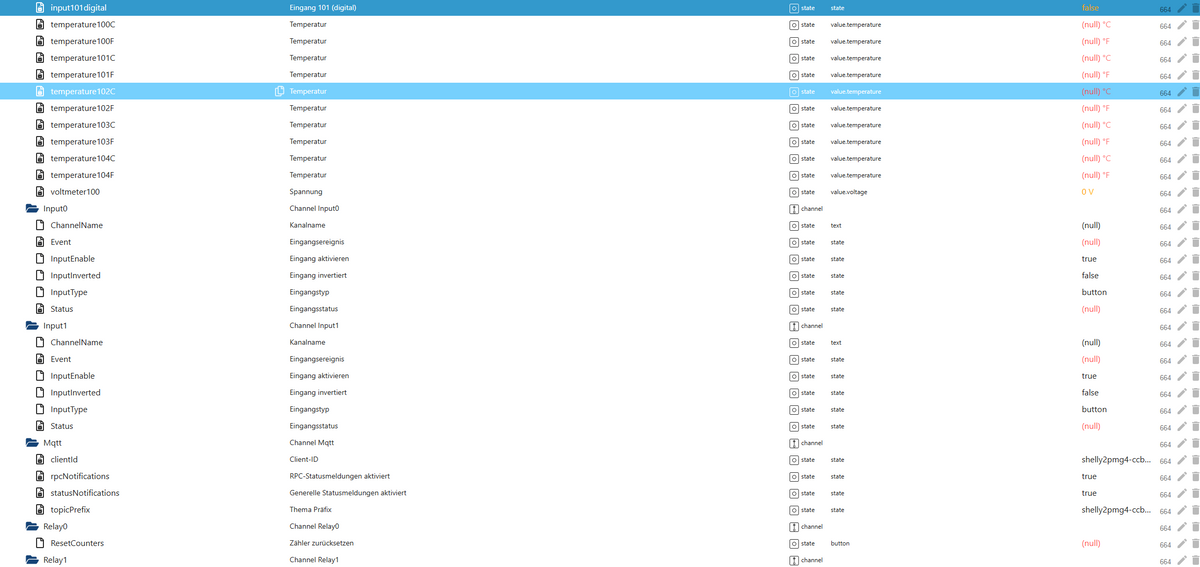The image size is (1200, 567).
Task: Delete the Input0 channel via trash icon
Action: click(1195, 209)
